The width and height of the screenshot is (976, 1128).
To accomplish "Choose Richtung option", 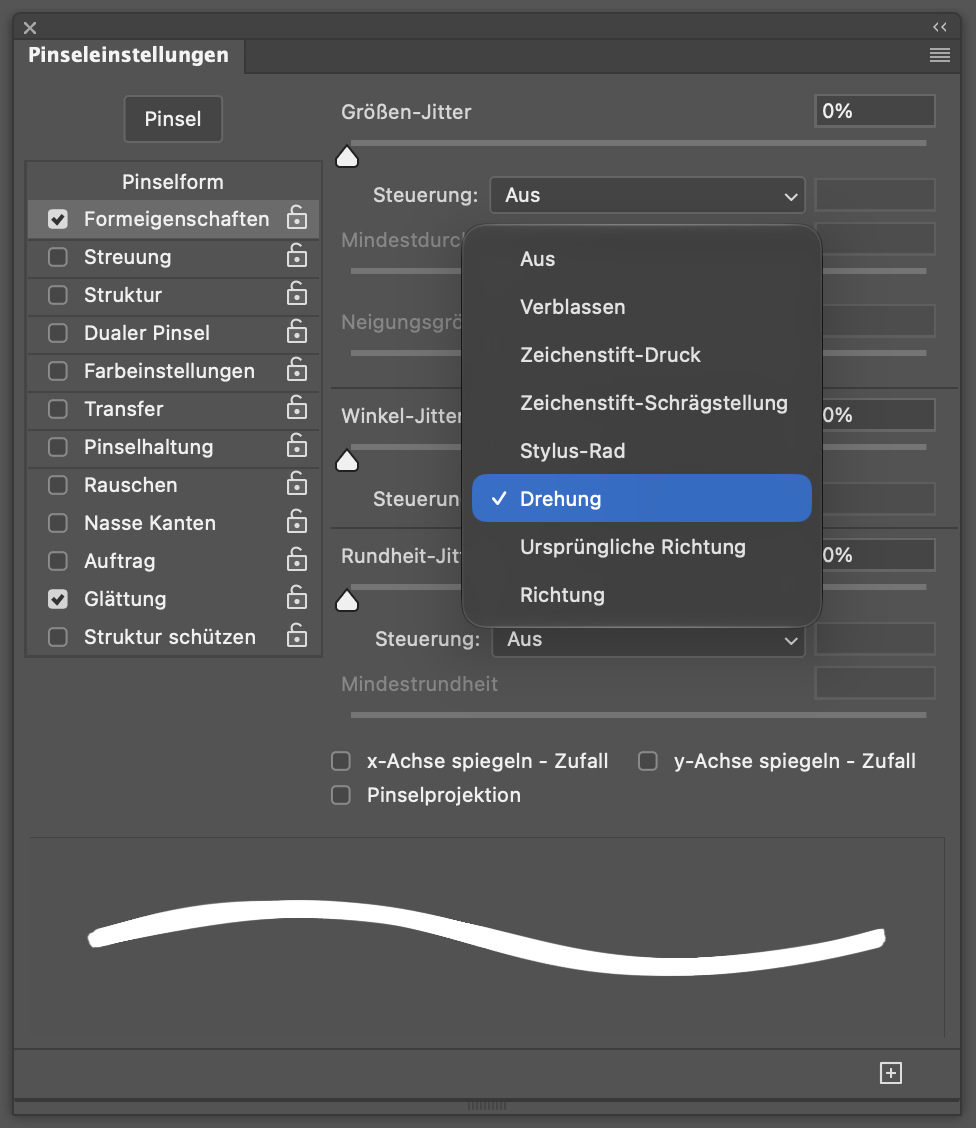I will 642,595.
